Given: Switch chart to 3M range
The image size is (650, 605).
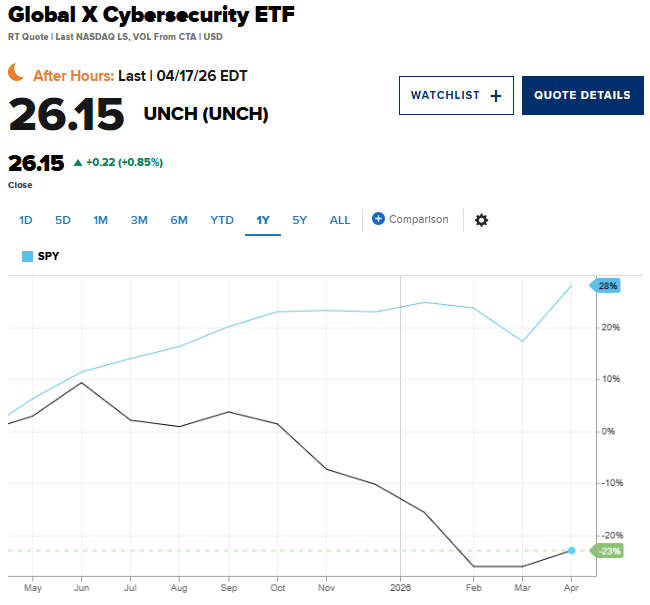Looking at the screenshot, I should pyautogui.click(x=139, y=220).
